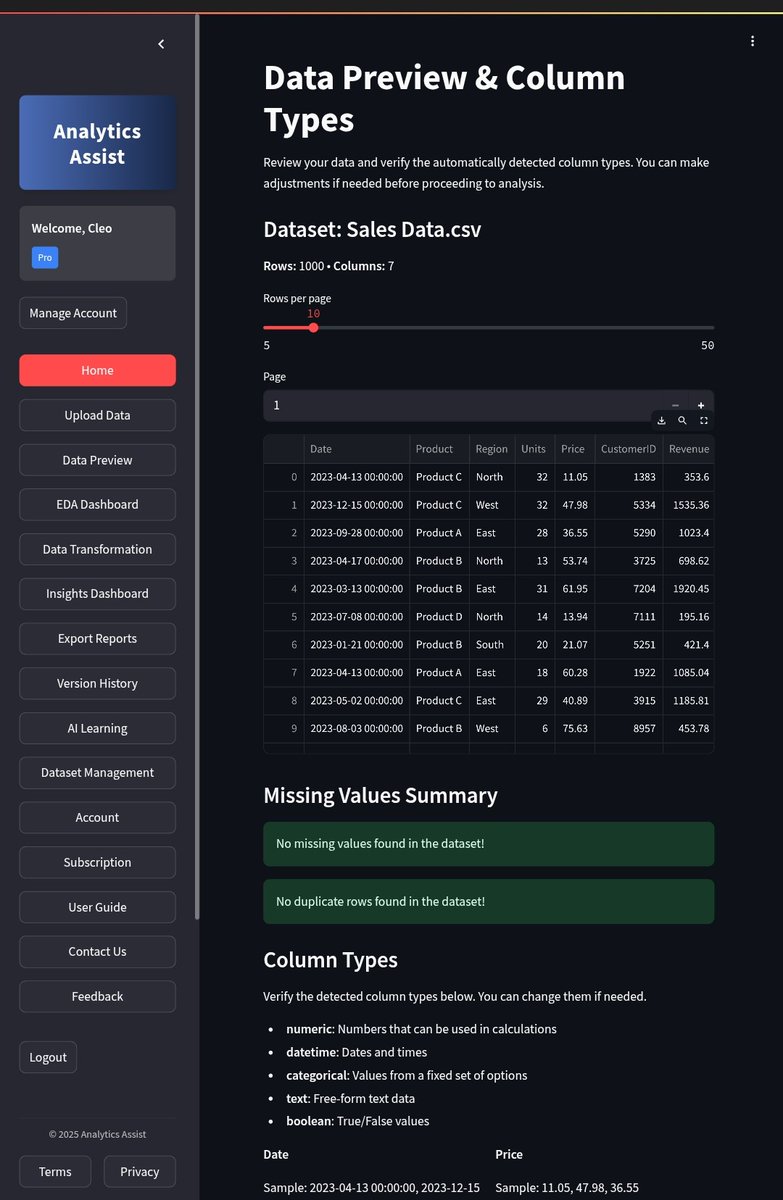Select the row index 0 cell
The width and height of the screenshot is (783, 1200).
284,477
